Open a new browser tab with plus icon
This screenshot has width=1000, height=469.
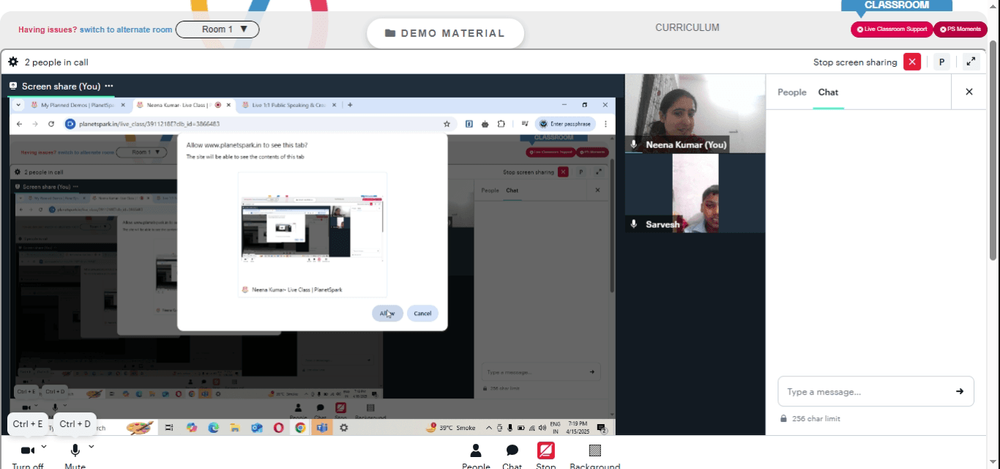coord(349,105)
